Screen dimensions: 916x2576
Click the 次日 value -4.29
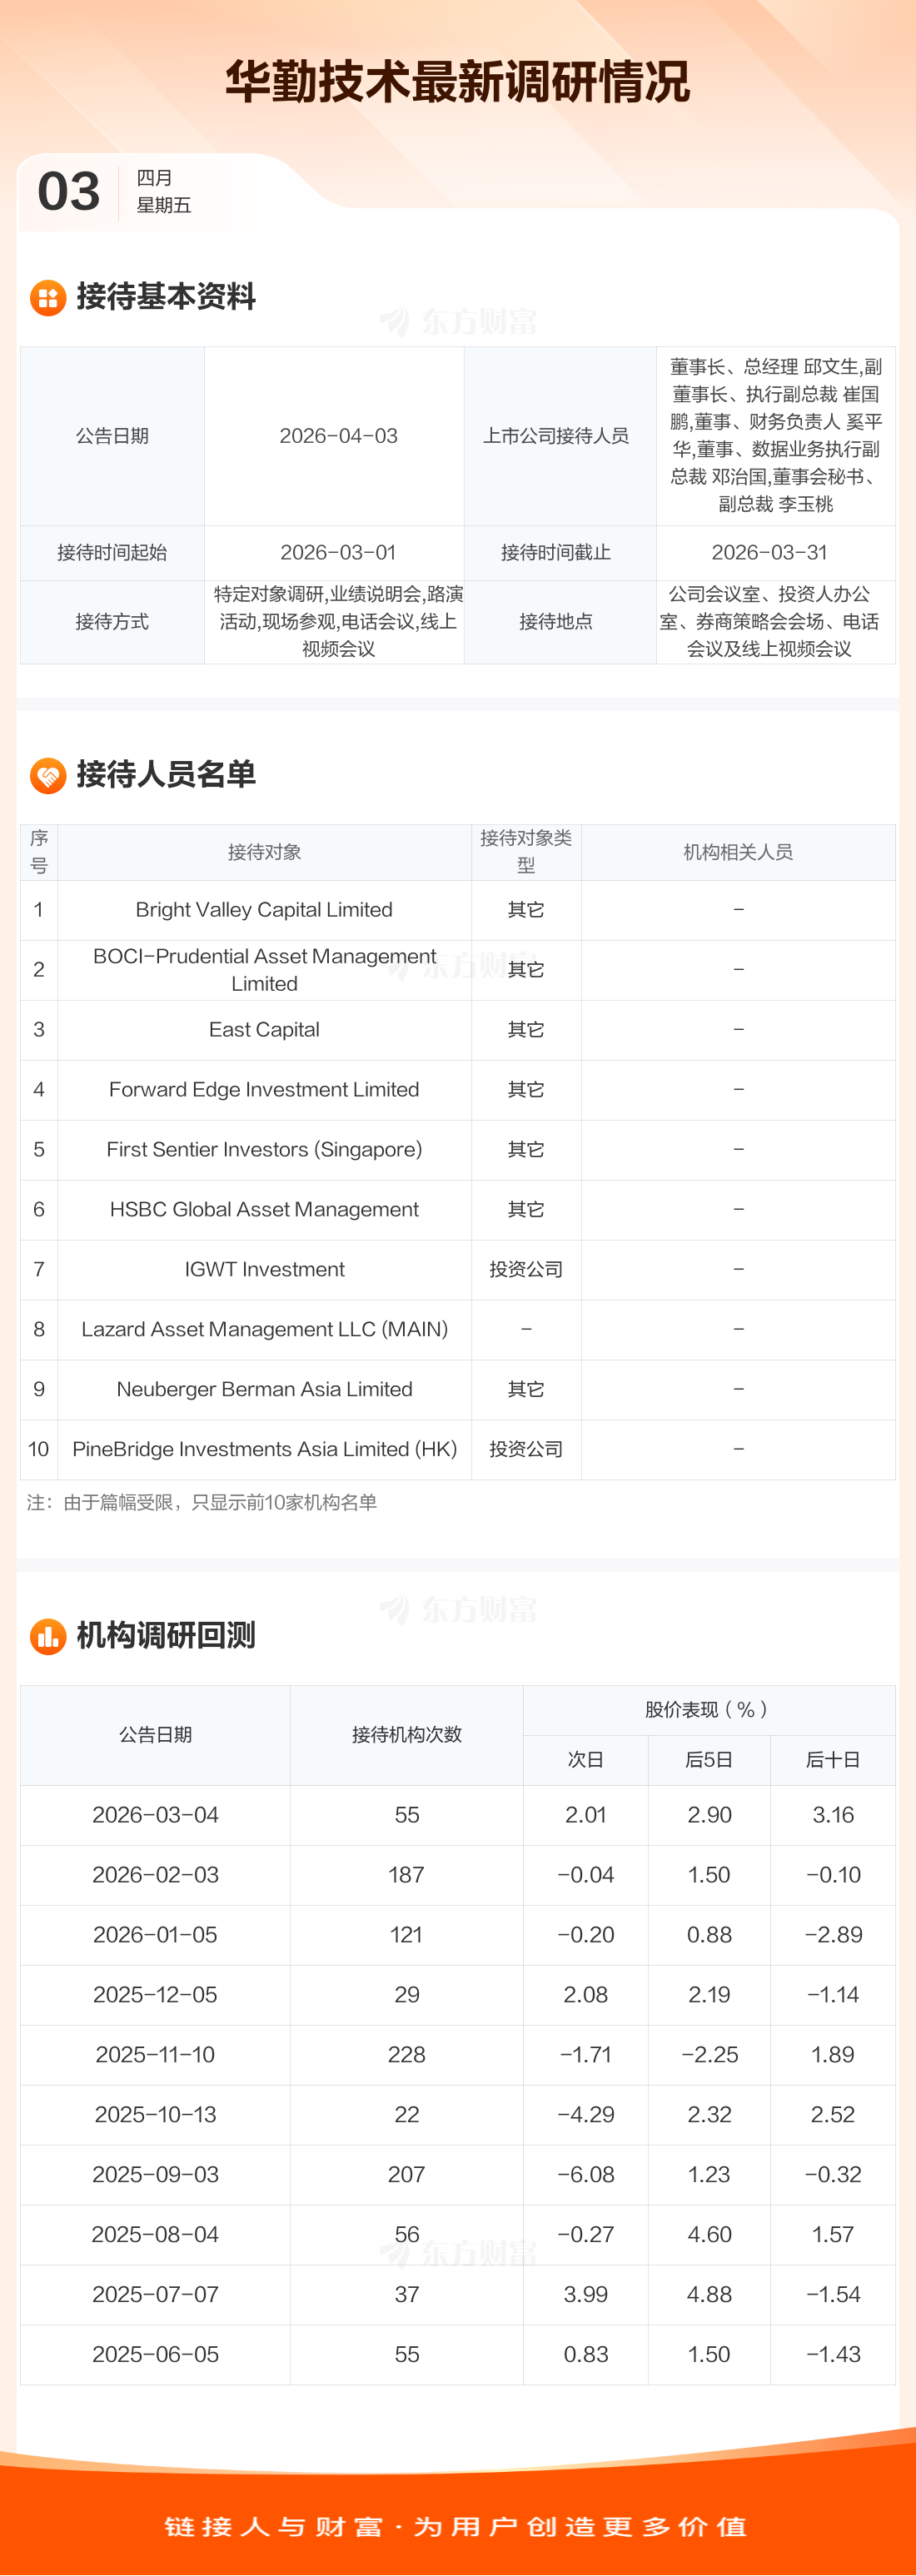click(x=585, y=2115)
